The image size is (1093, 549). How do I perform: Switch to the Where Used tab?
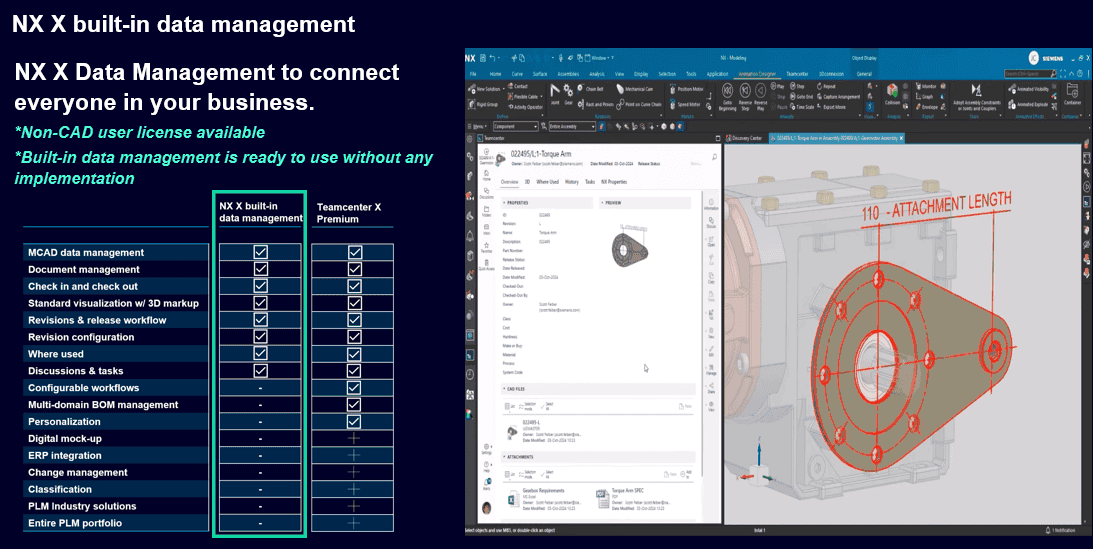pos(547,182)
